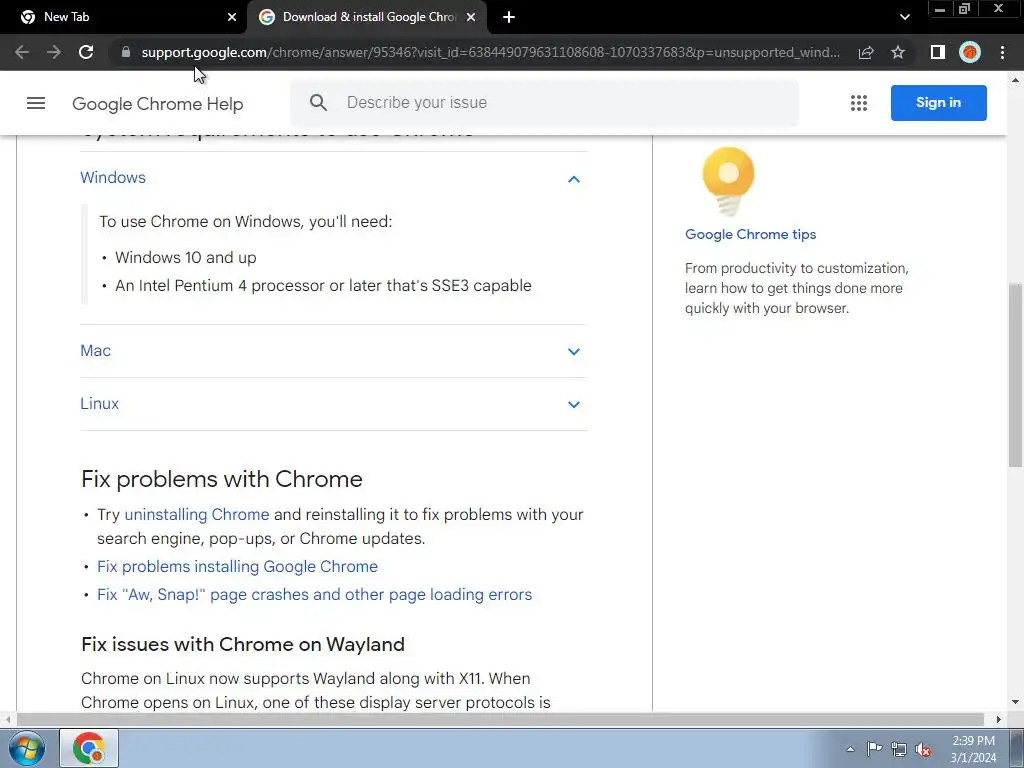Click the Fix problems with Chrome heading
1024x768 pixels.
click(221, 479)
